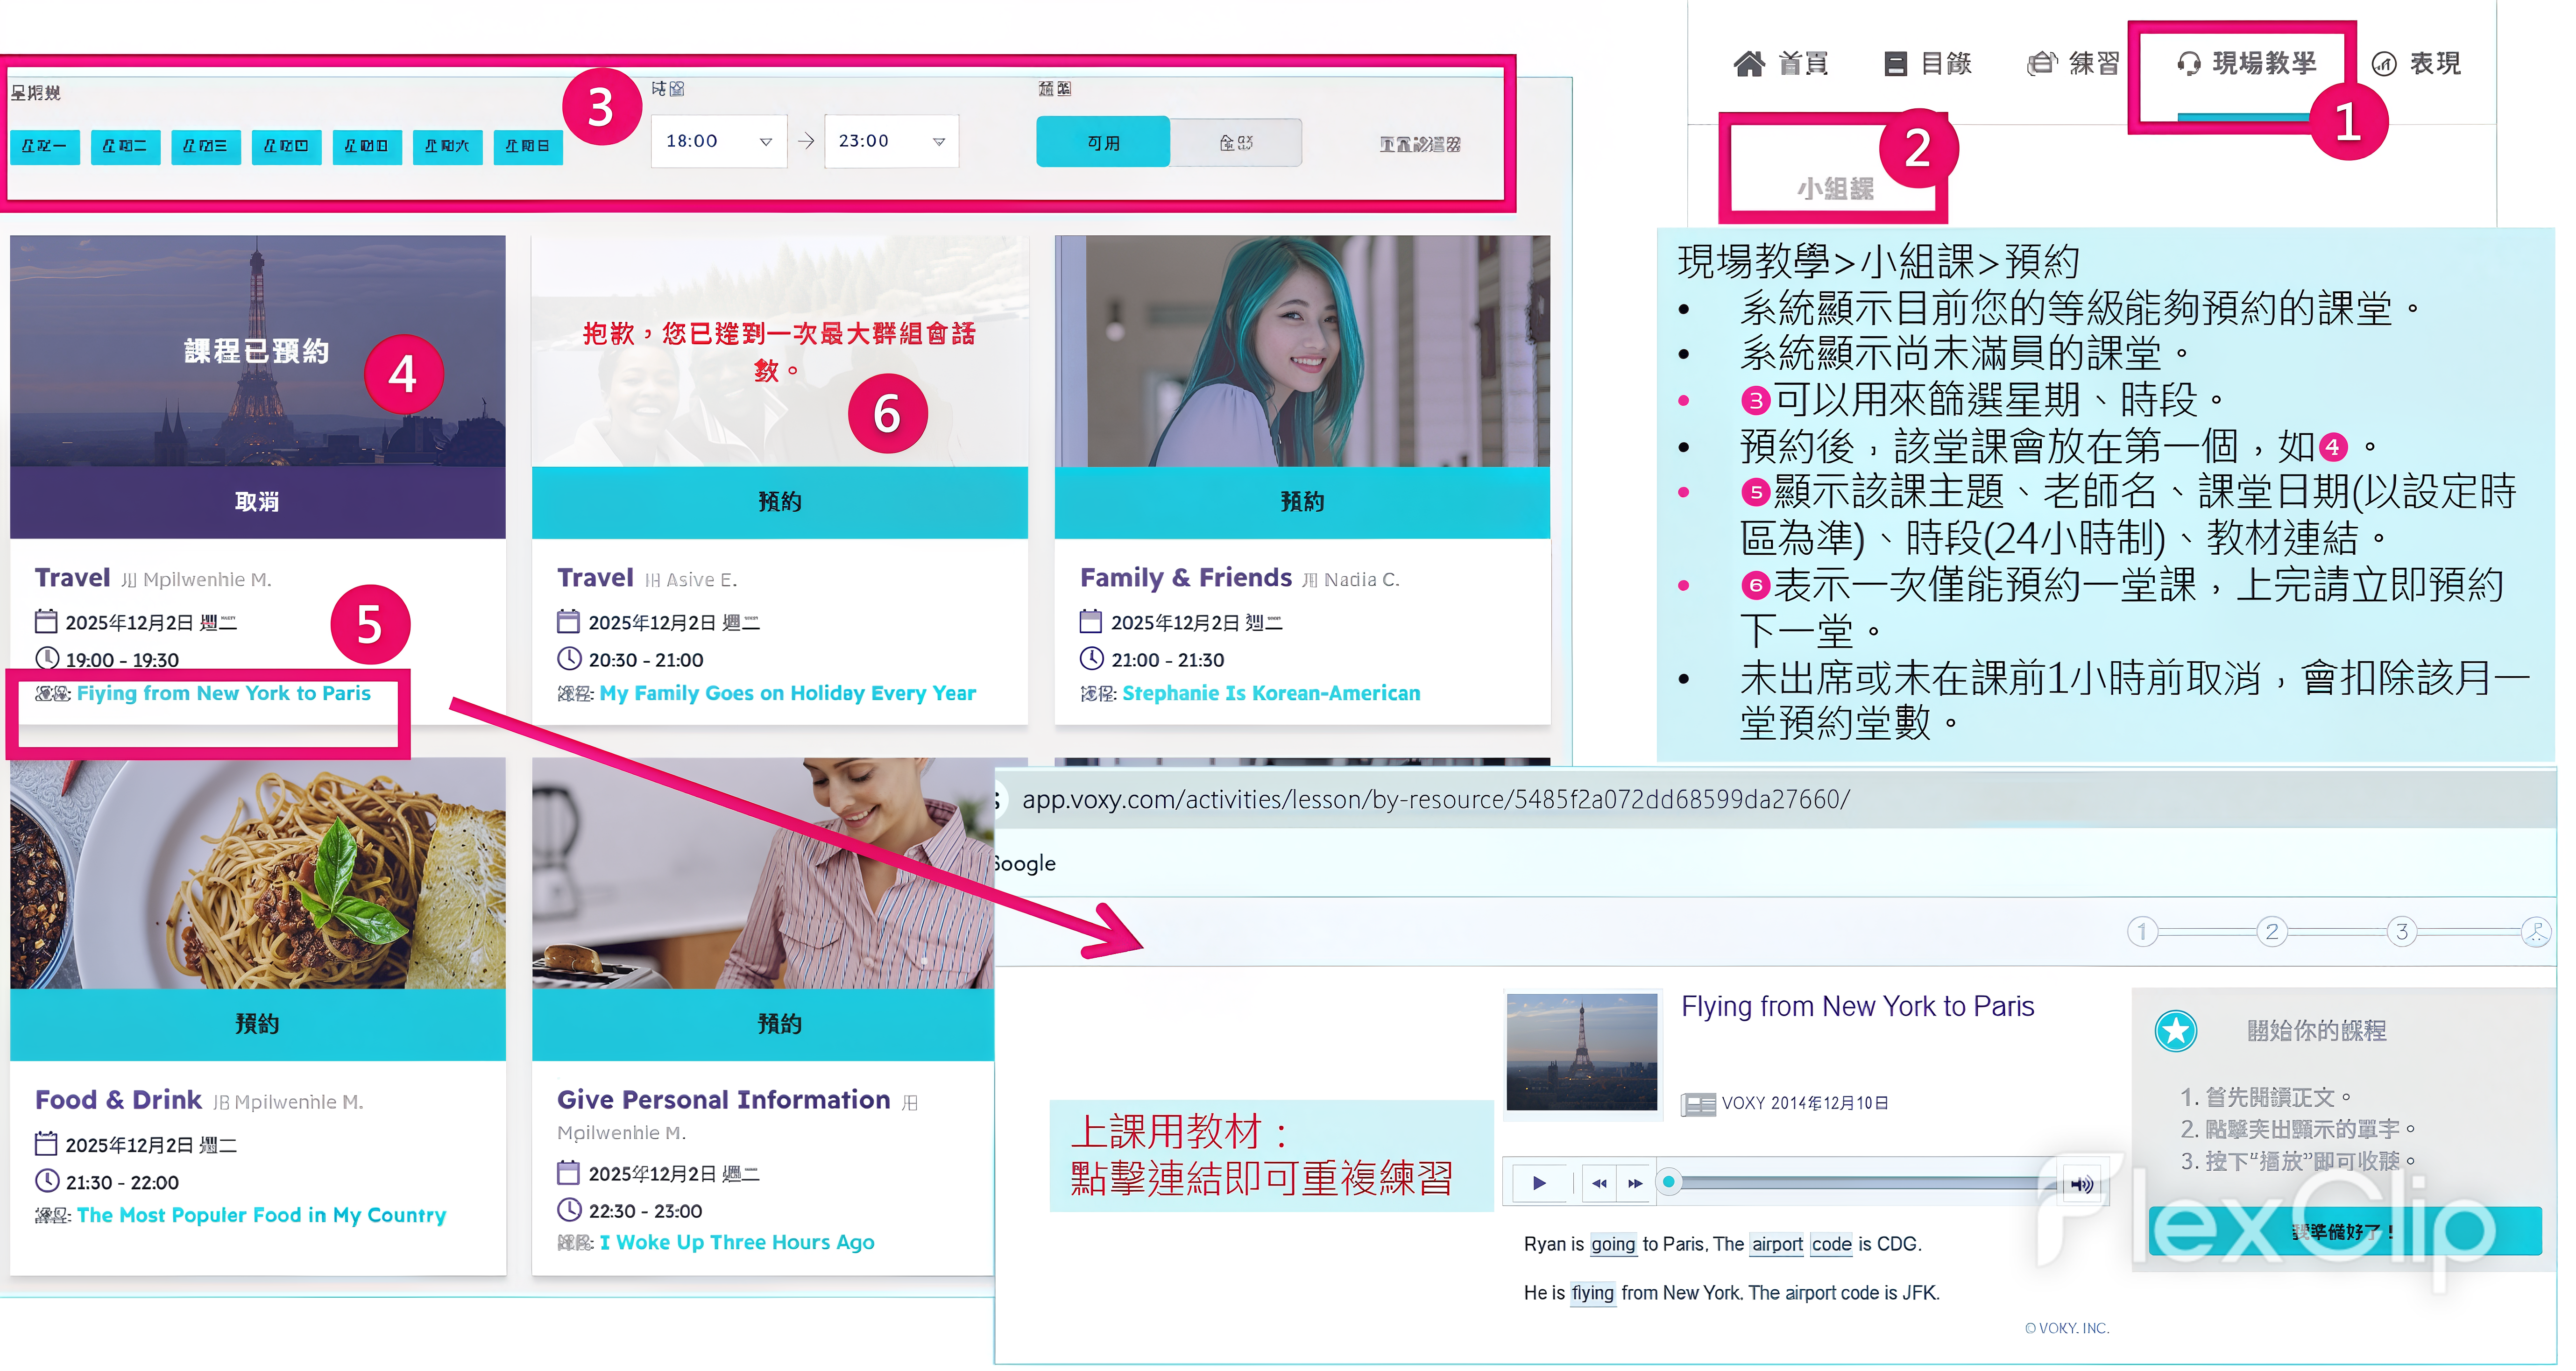Switch filter to 可用 (available)
Viewport: 2576px width, 1371px height.
[1102, 143]
